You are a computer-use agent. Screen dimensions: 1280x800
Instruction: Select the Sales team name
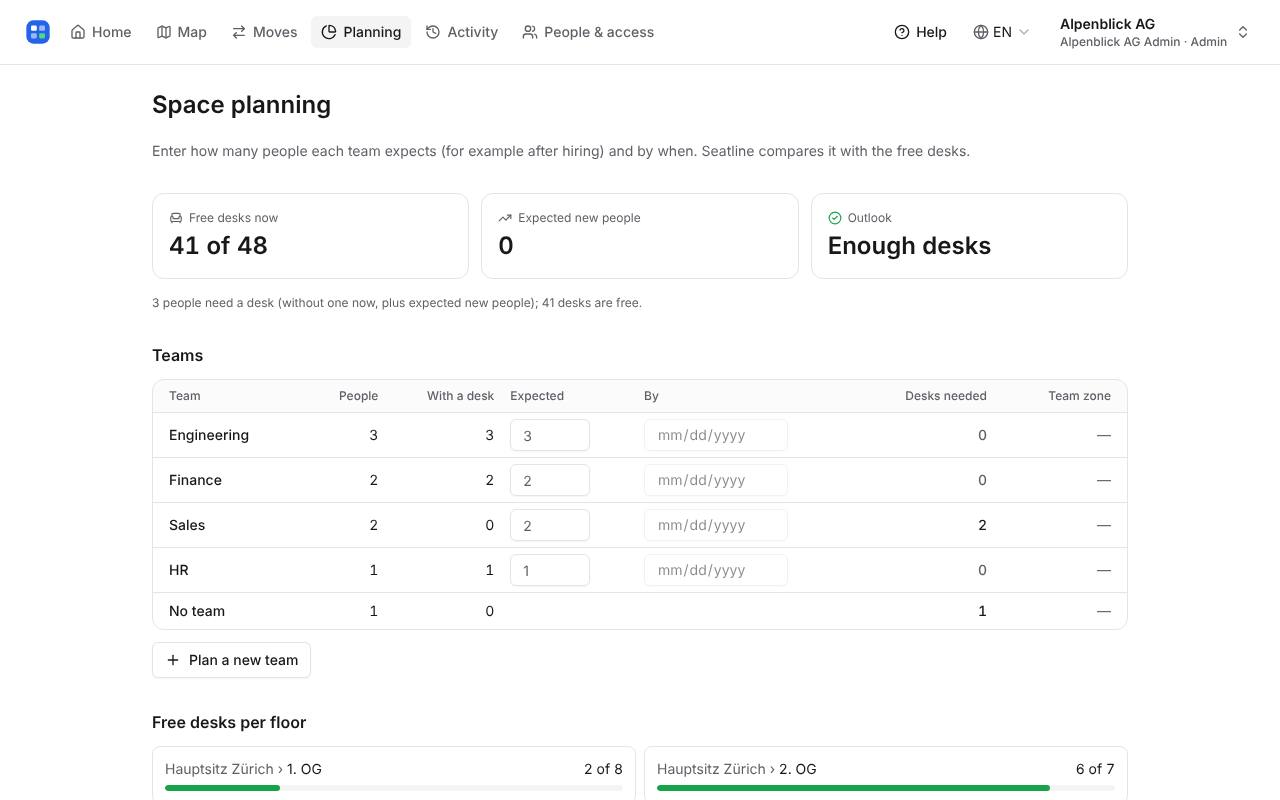click(187, 525)
